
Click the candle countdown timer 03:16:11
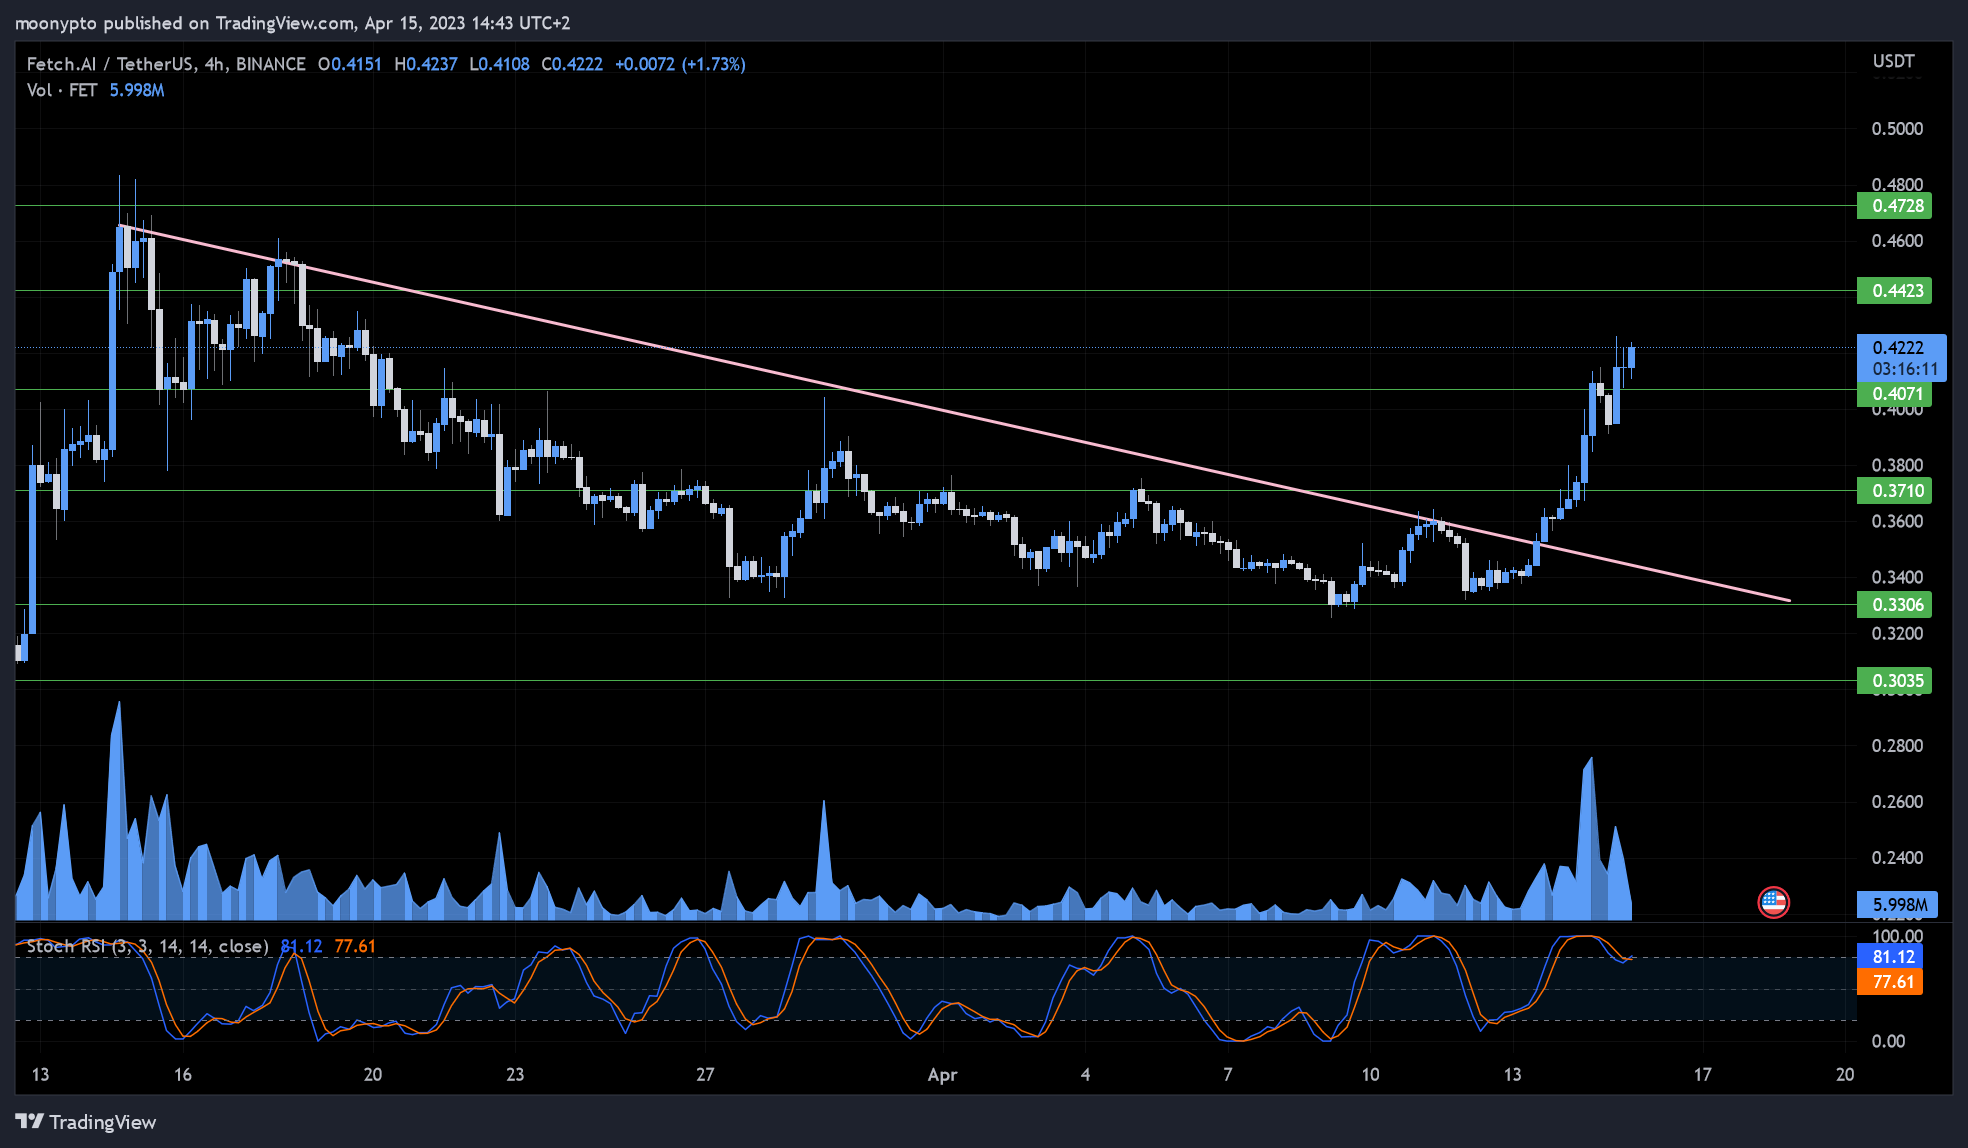coord(1905,369)
